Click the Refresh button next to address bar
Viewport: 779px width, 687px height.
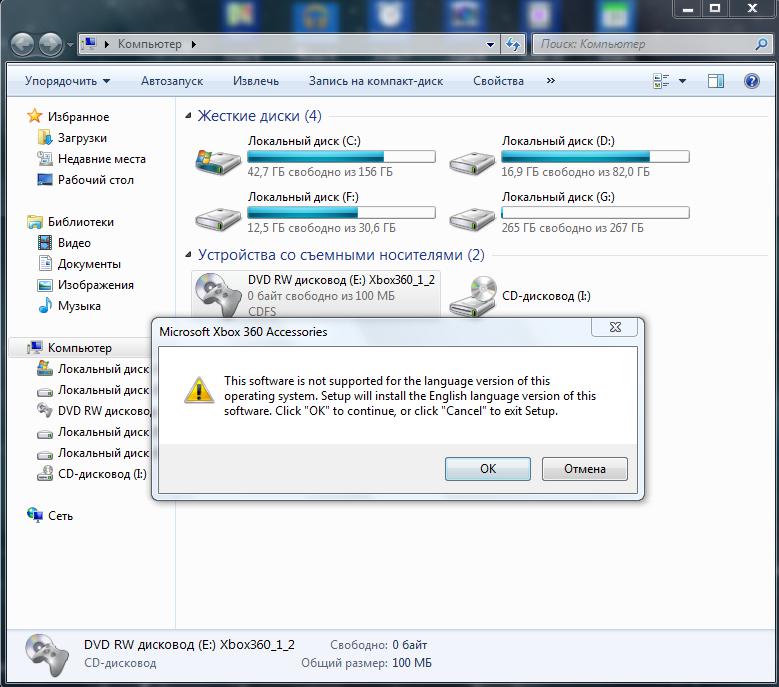pos(513,44)
